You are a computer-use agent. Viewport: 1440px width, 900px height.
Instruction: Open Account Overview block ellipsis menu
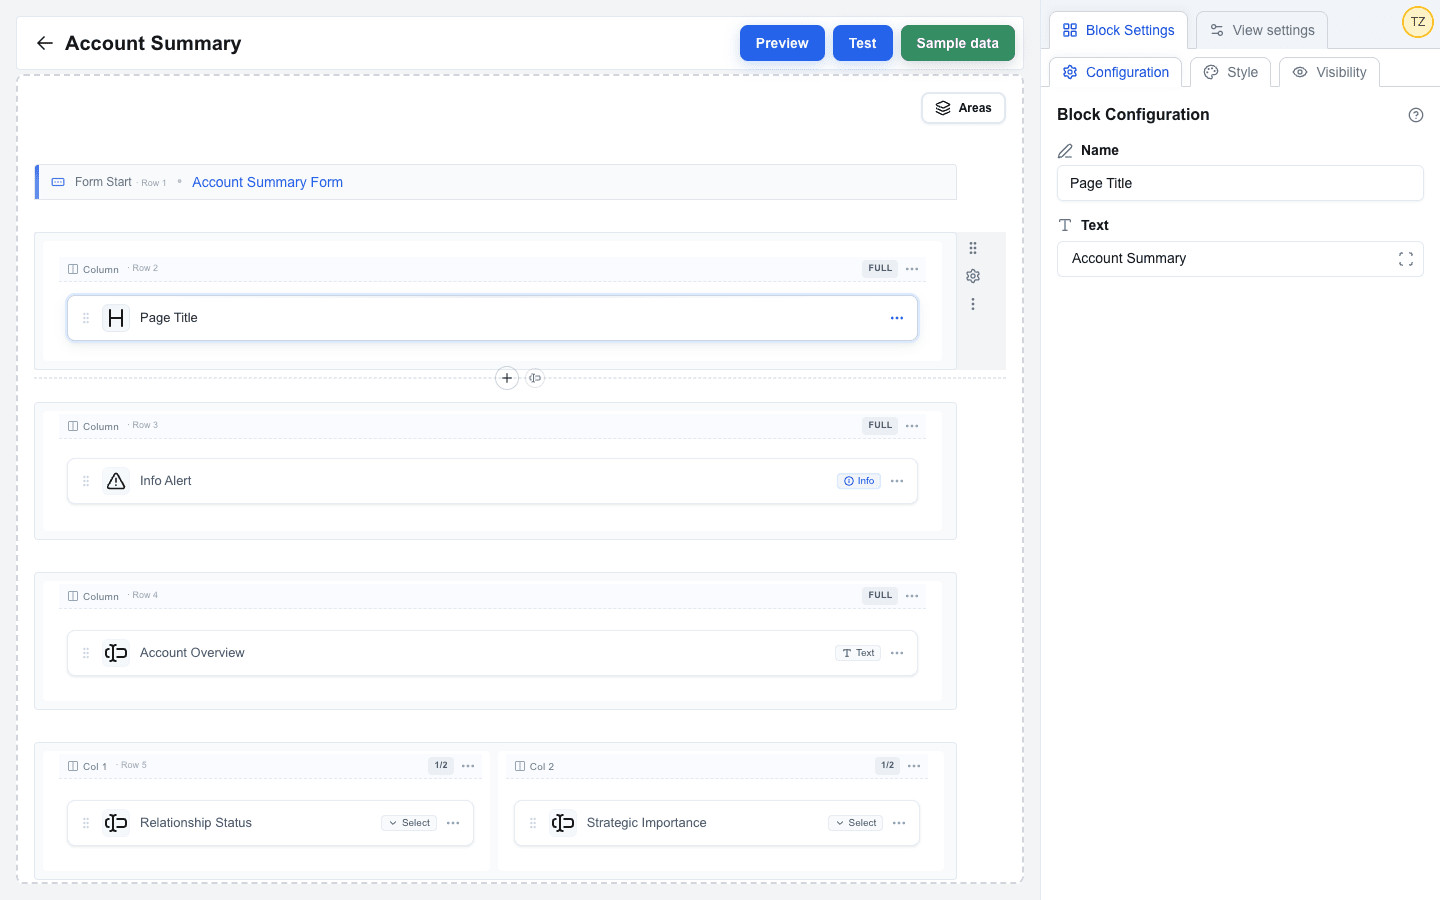click(897, 653)
